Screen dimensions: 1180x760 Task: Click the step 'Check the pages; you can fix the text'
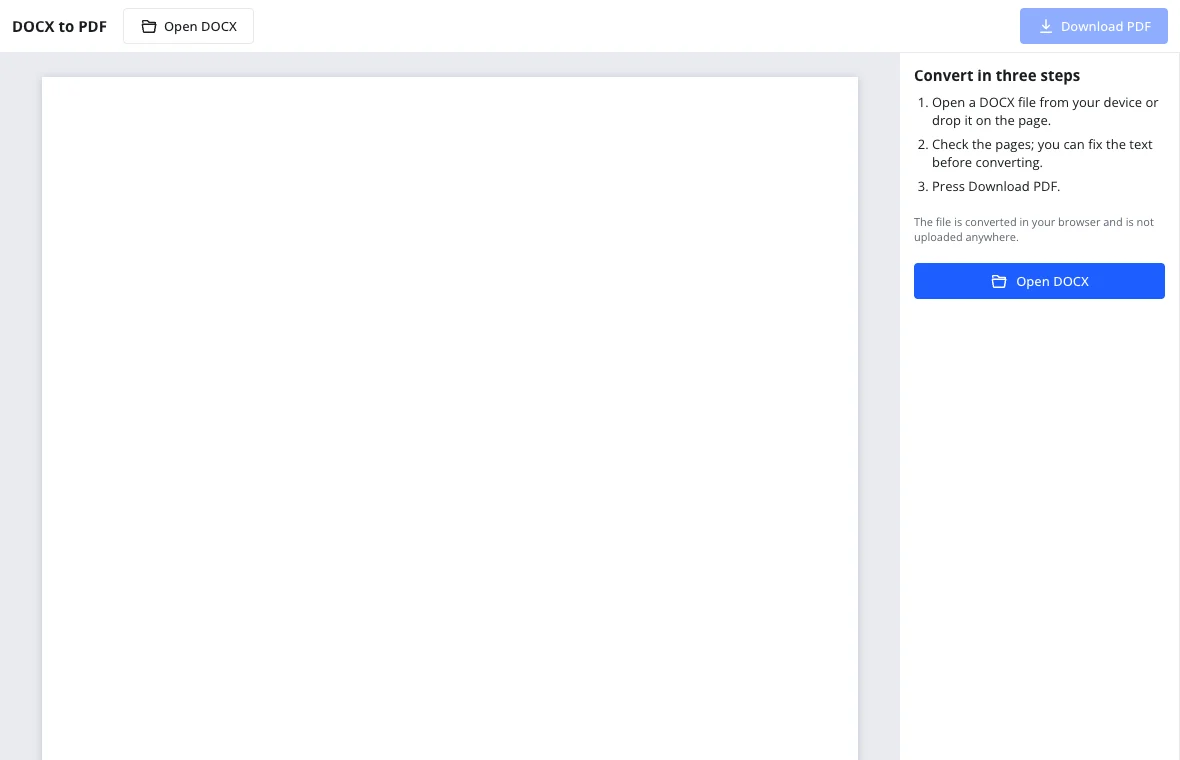[1042, 154]
